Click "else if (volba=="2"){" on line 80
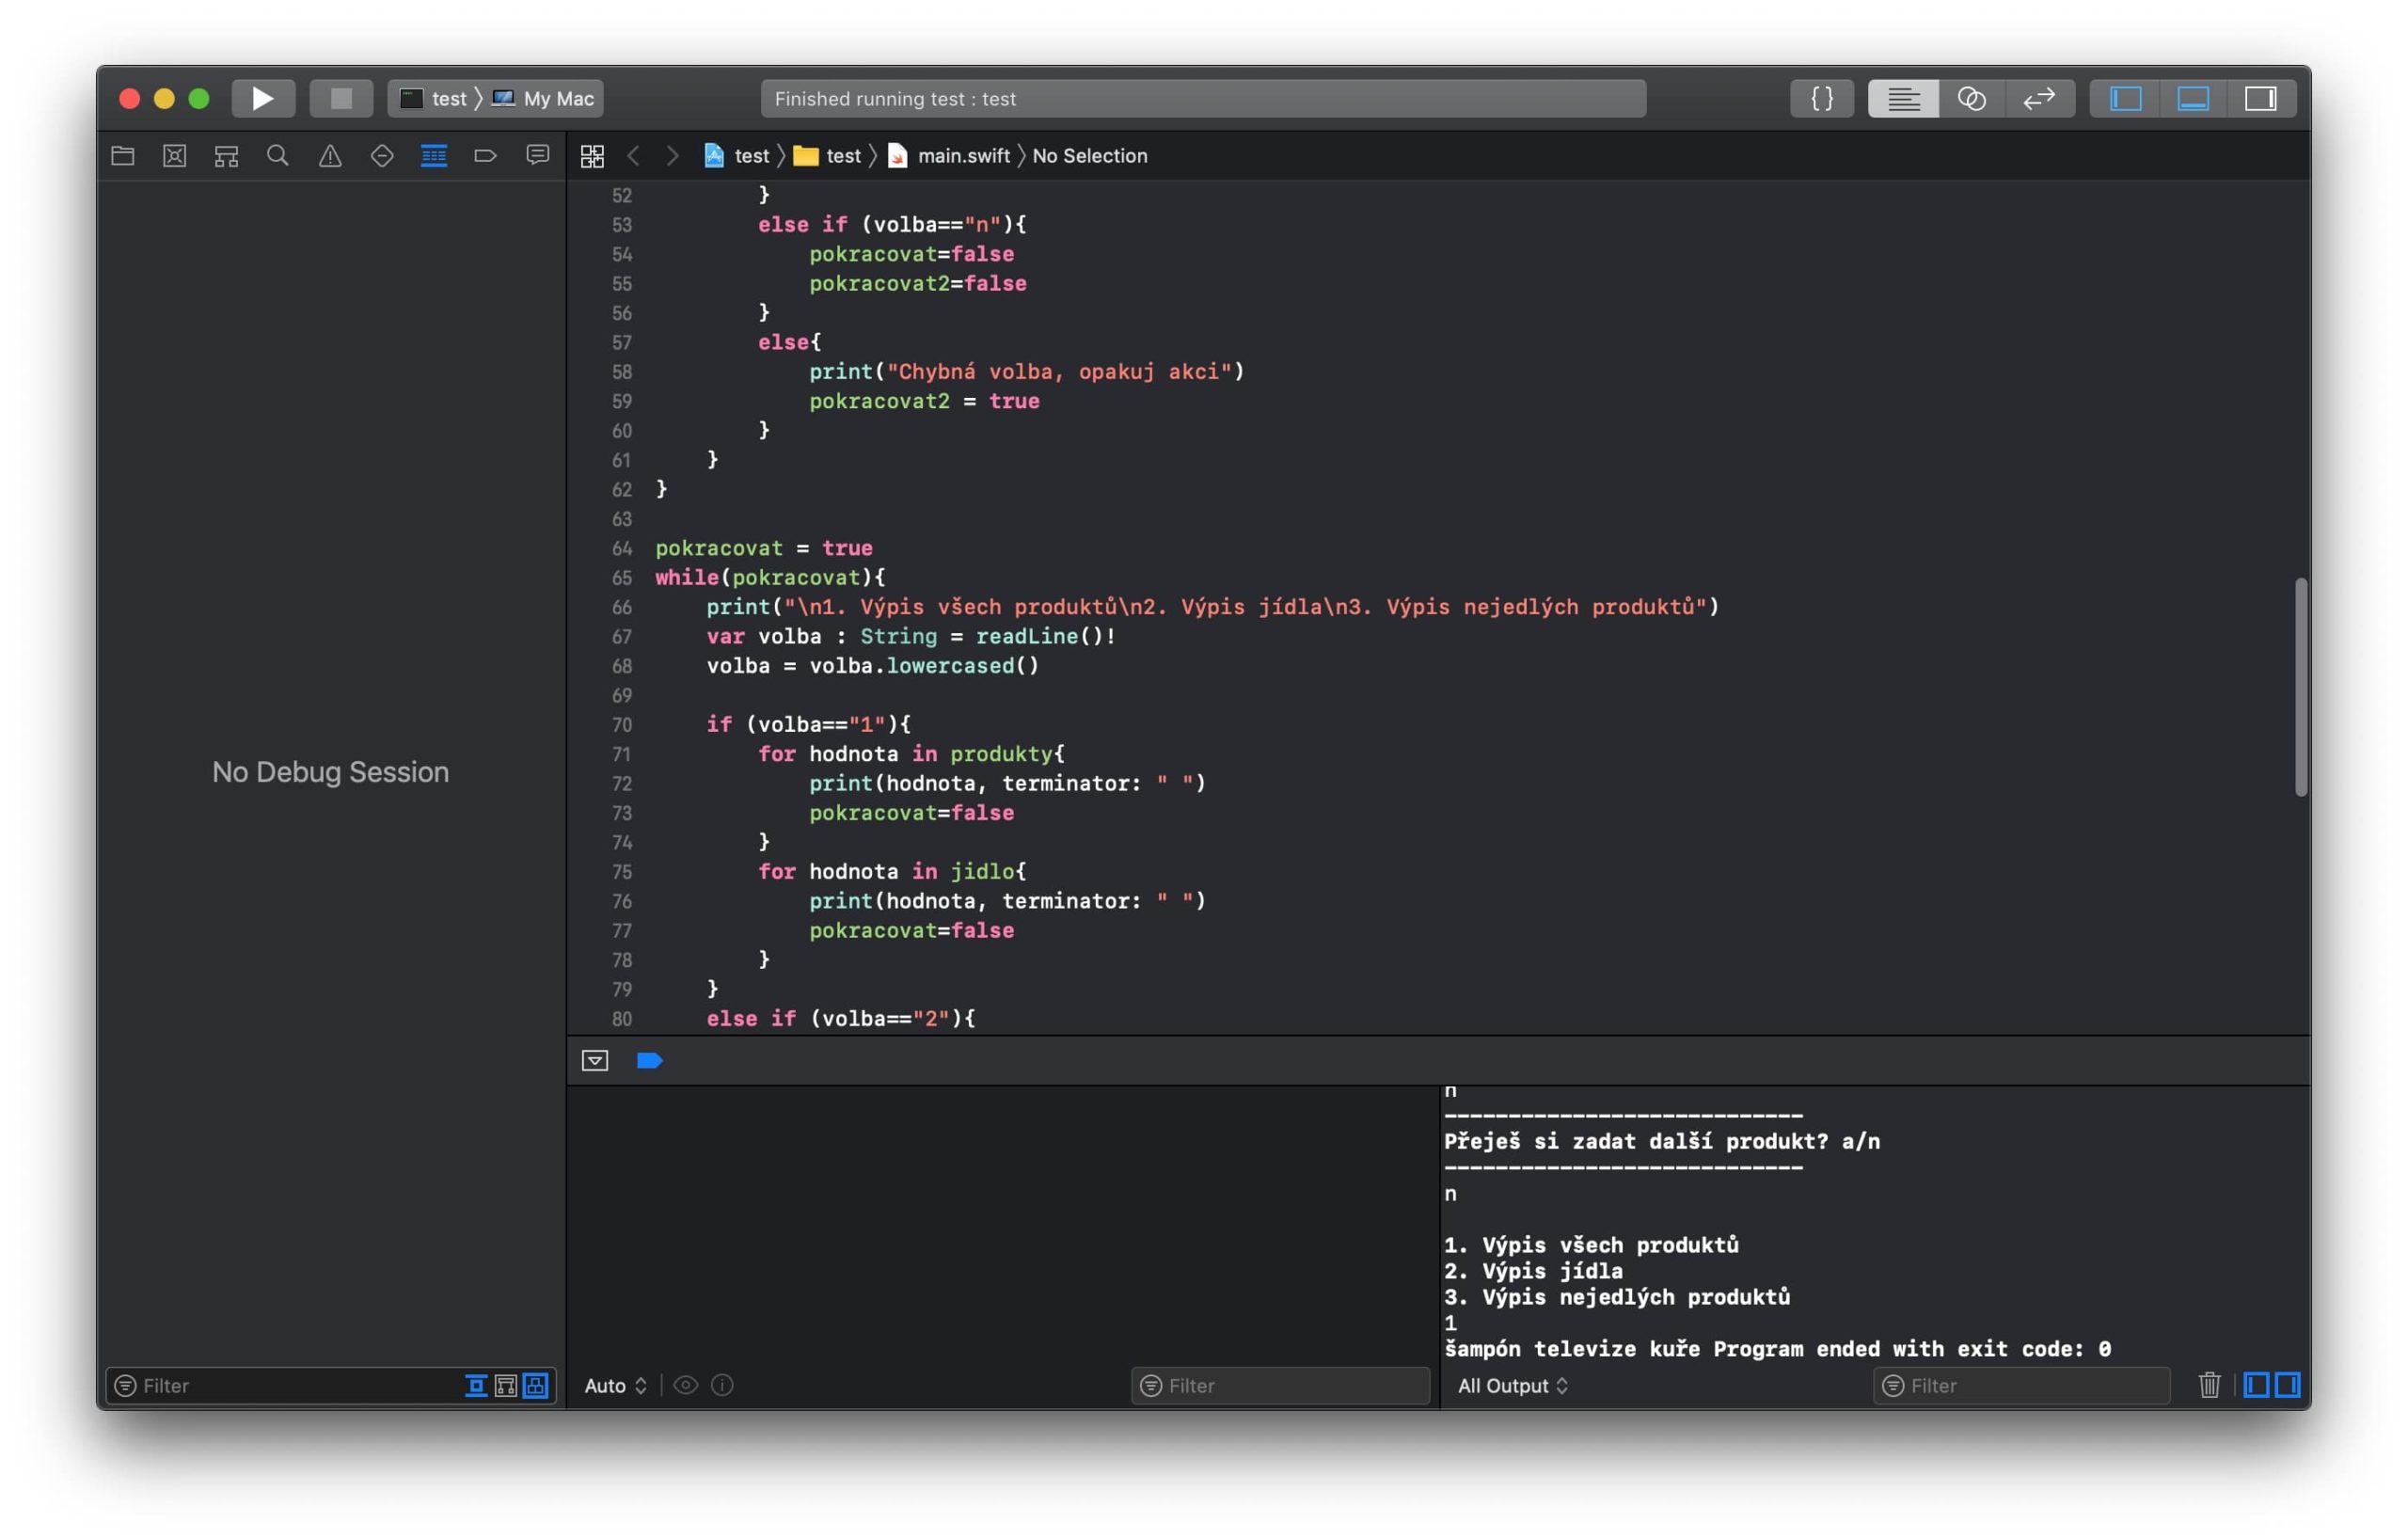The image size is (2408, 1538). [840, 1018]
